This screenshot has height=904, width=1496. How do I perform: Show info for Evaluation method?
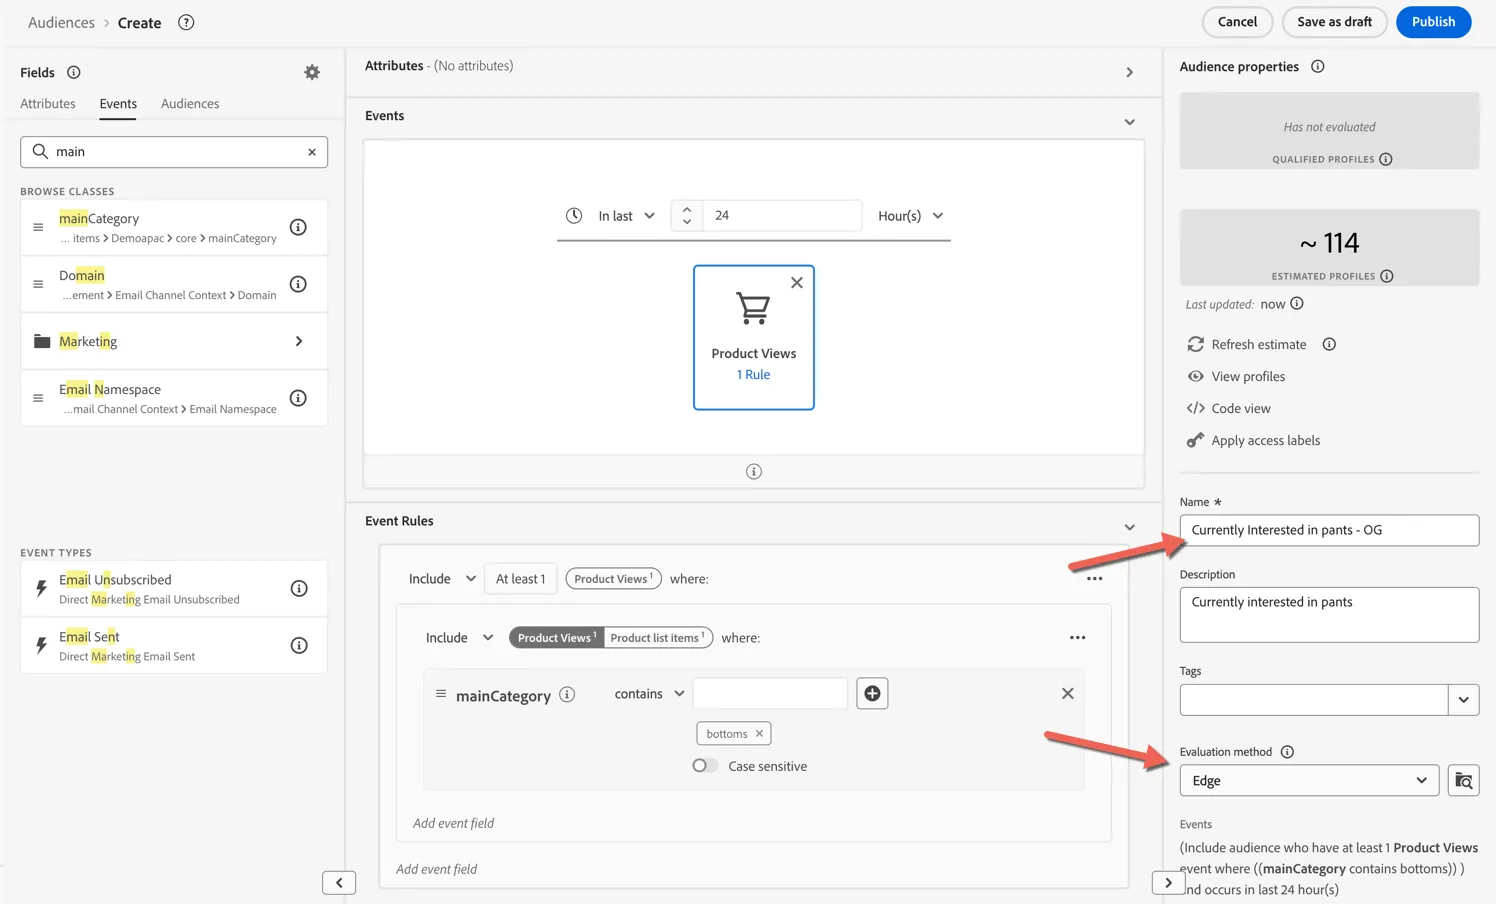1287,752
